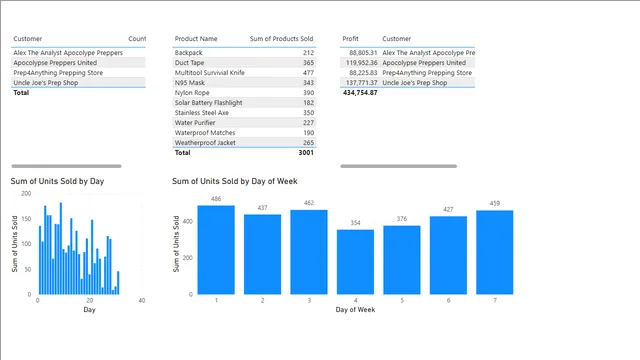
Task: Select the Day of Week 5 bar (376)
Action: (x=402, y=260)
